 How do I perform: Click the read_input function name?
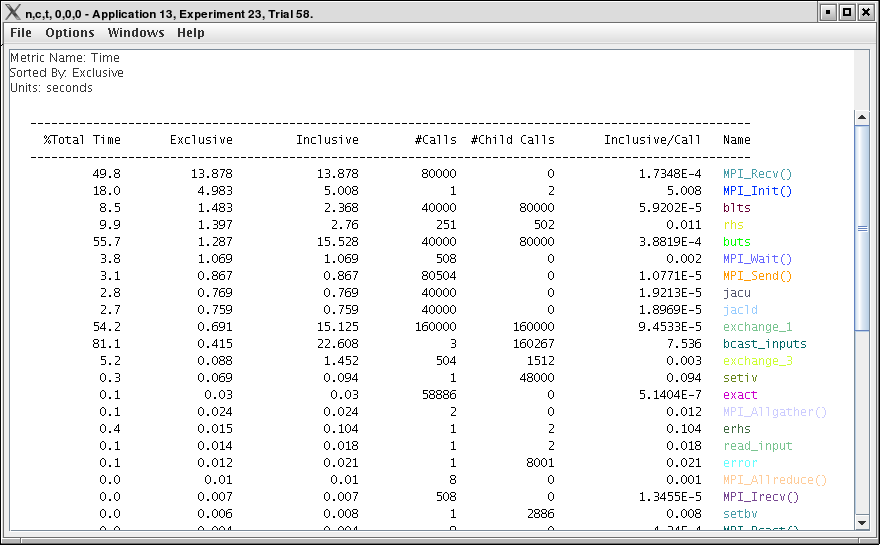(757, 446)
